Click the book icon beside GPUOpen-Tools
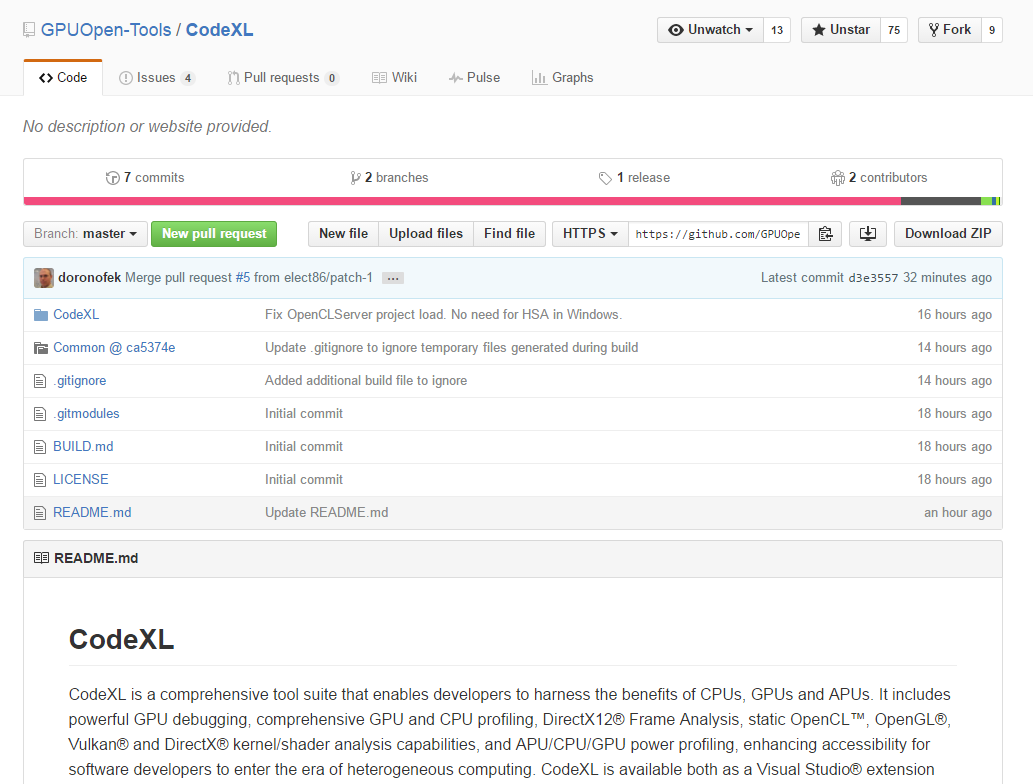The width and height of the screenshot is (1033, 784). (x=28, y=28)
